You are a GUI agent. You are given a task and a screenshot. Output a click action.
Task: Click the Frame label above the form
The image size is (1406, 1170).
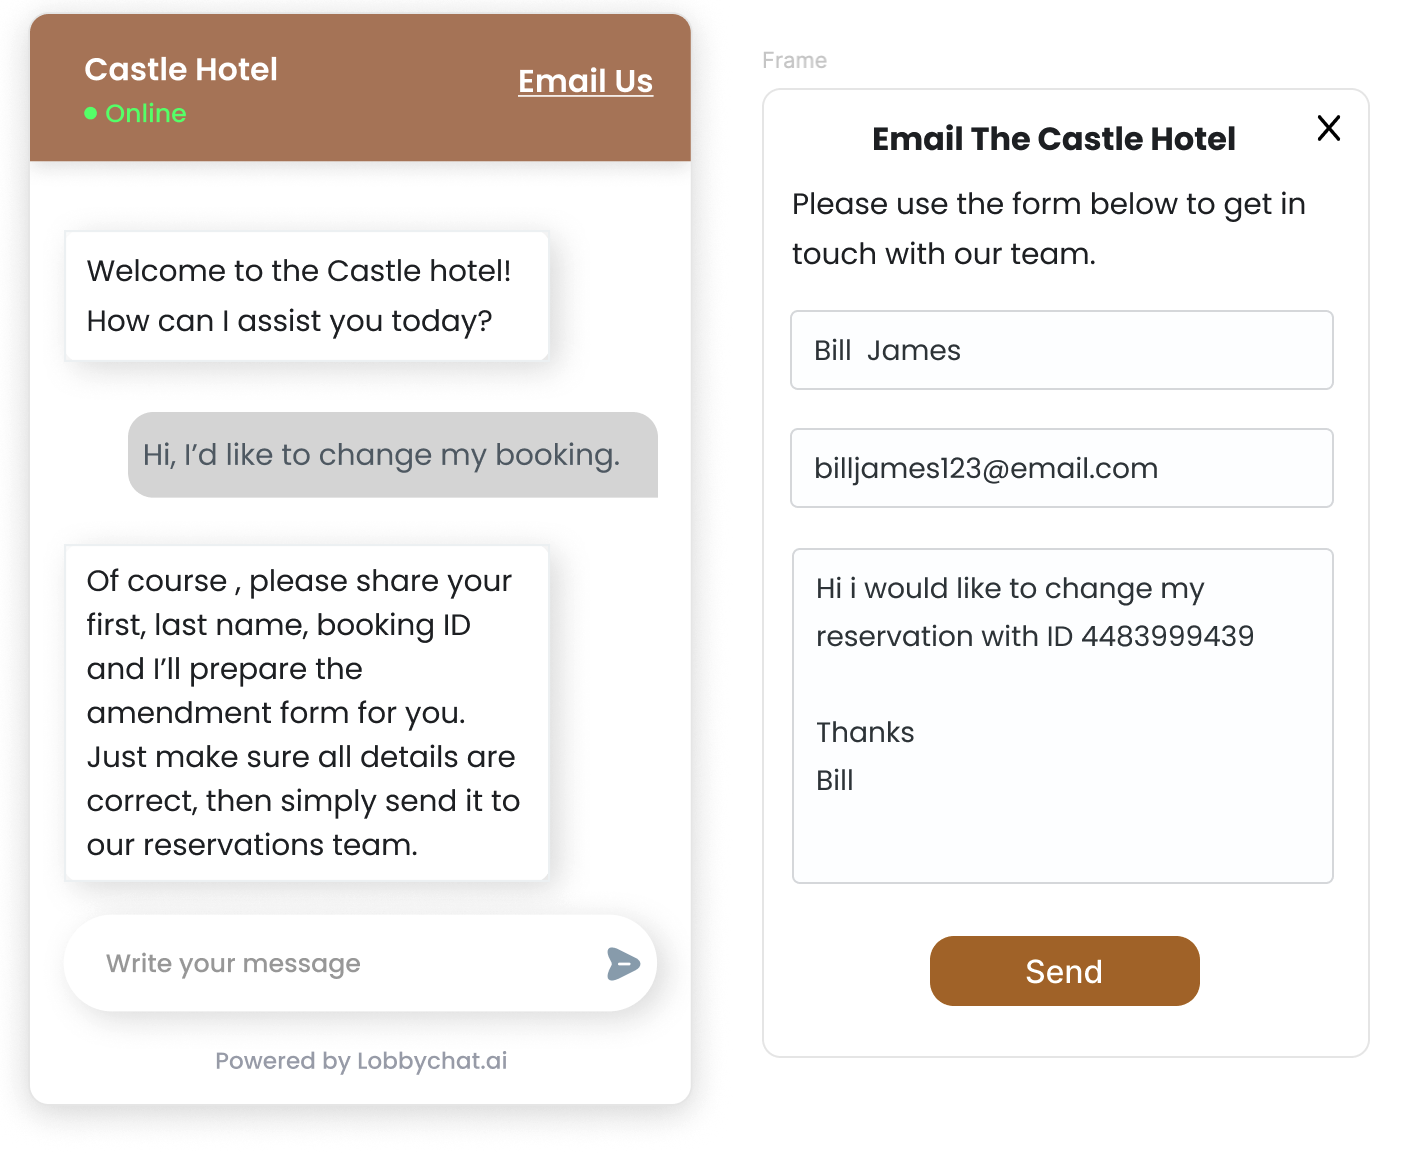(794, 61)
